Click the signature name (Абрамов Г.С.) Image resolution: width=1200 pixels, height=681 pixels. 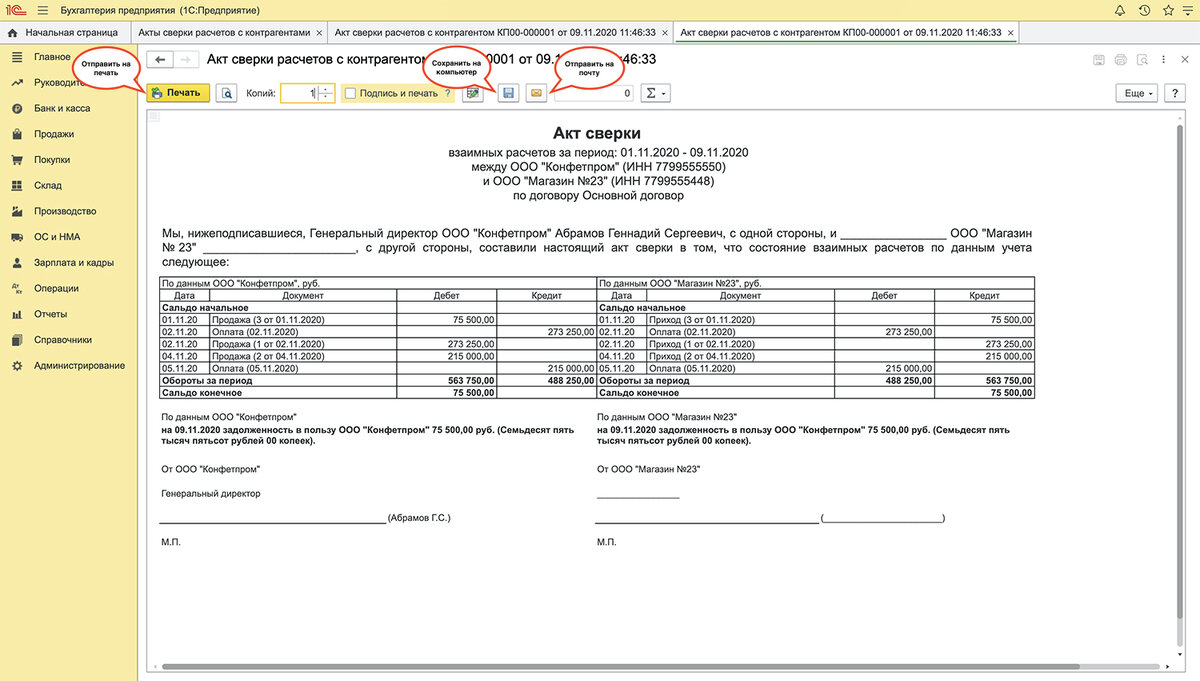419,518
